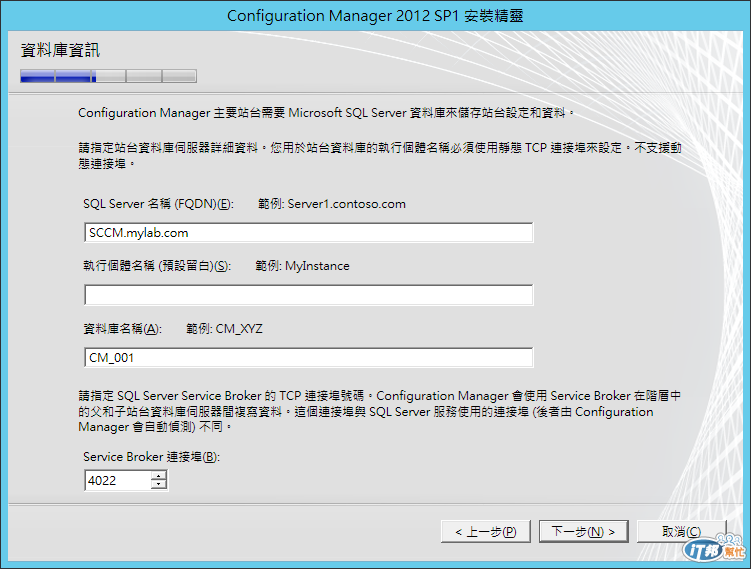
Task: Click the example text 'CM_XYZ'
Action: click(239, 329)
